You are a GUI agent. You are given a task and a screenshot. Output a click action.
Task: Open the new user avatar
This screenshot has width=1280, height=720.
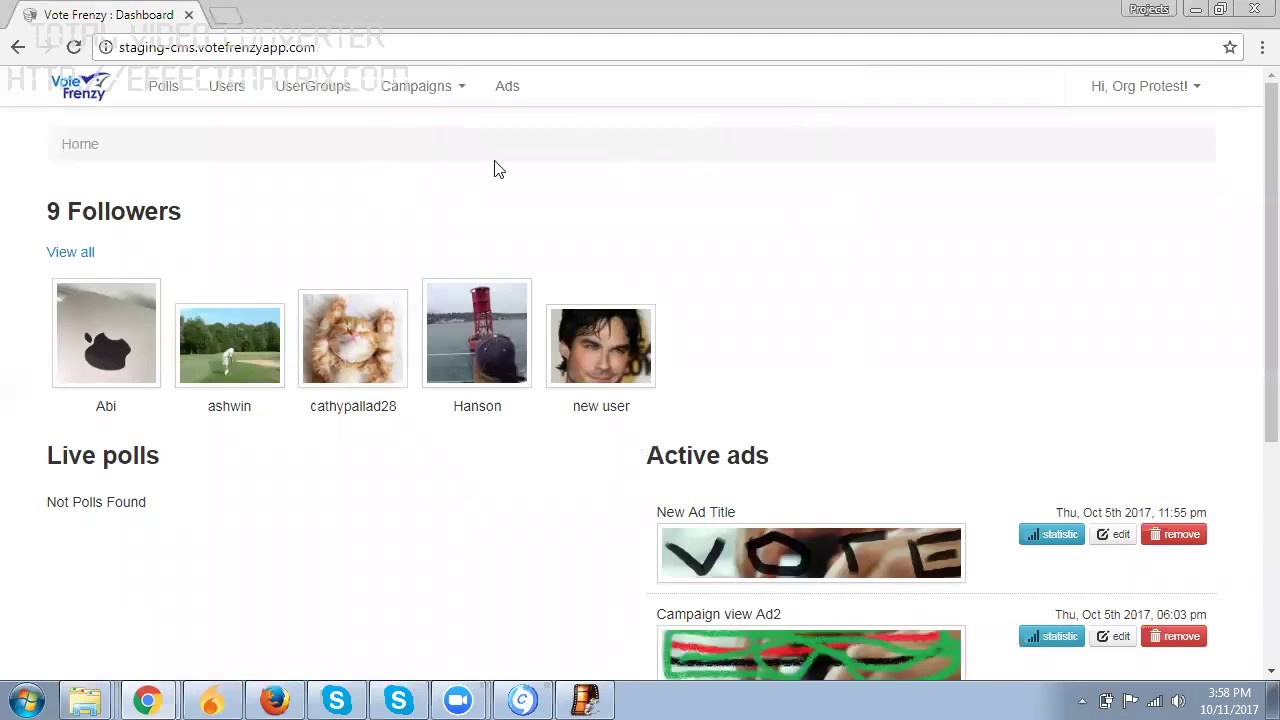[601, 345]
